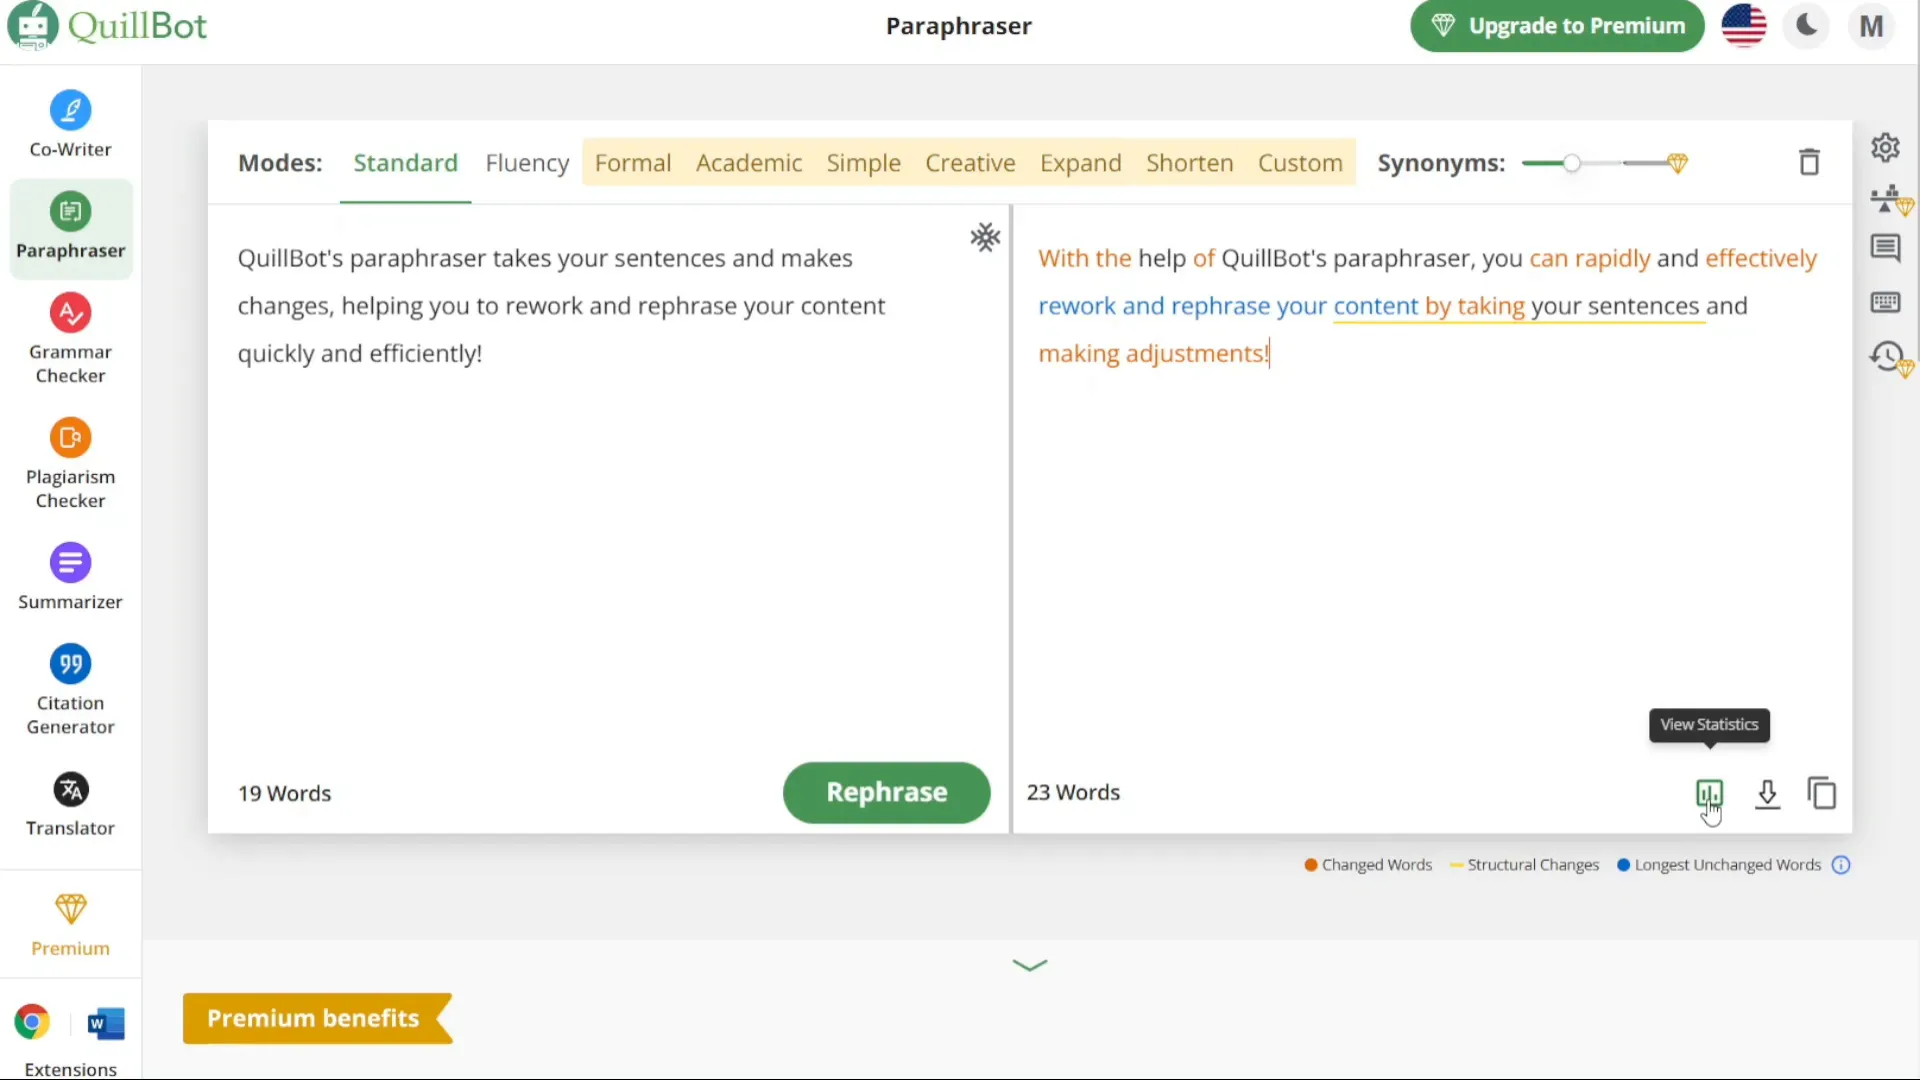Open the Summarizer tool
This screenshot has height=1080, width=1920.
[x=70, y=576]
